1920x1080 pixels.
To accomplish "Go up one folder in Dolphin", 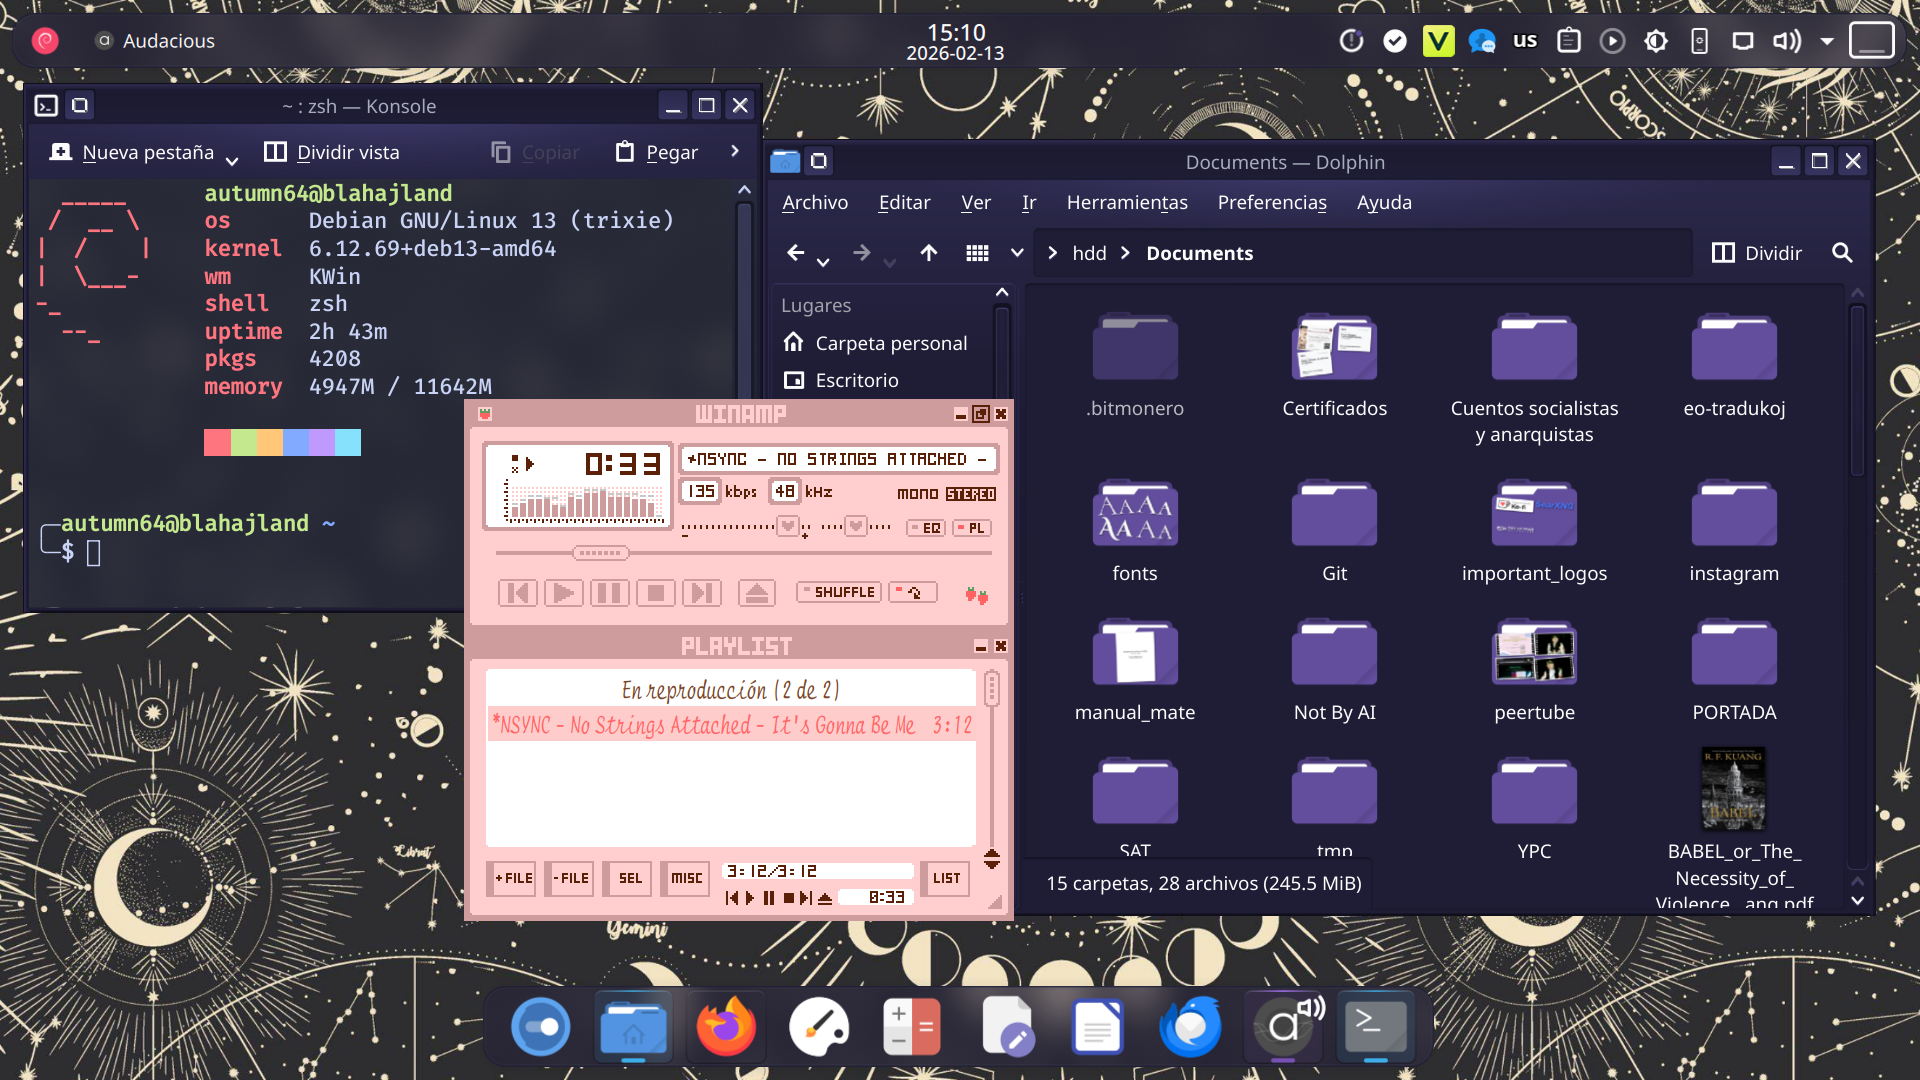I will (929, 253).
